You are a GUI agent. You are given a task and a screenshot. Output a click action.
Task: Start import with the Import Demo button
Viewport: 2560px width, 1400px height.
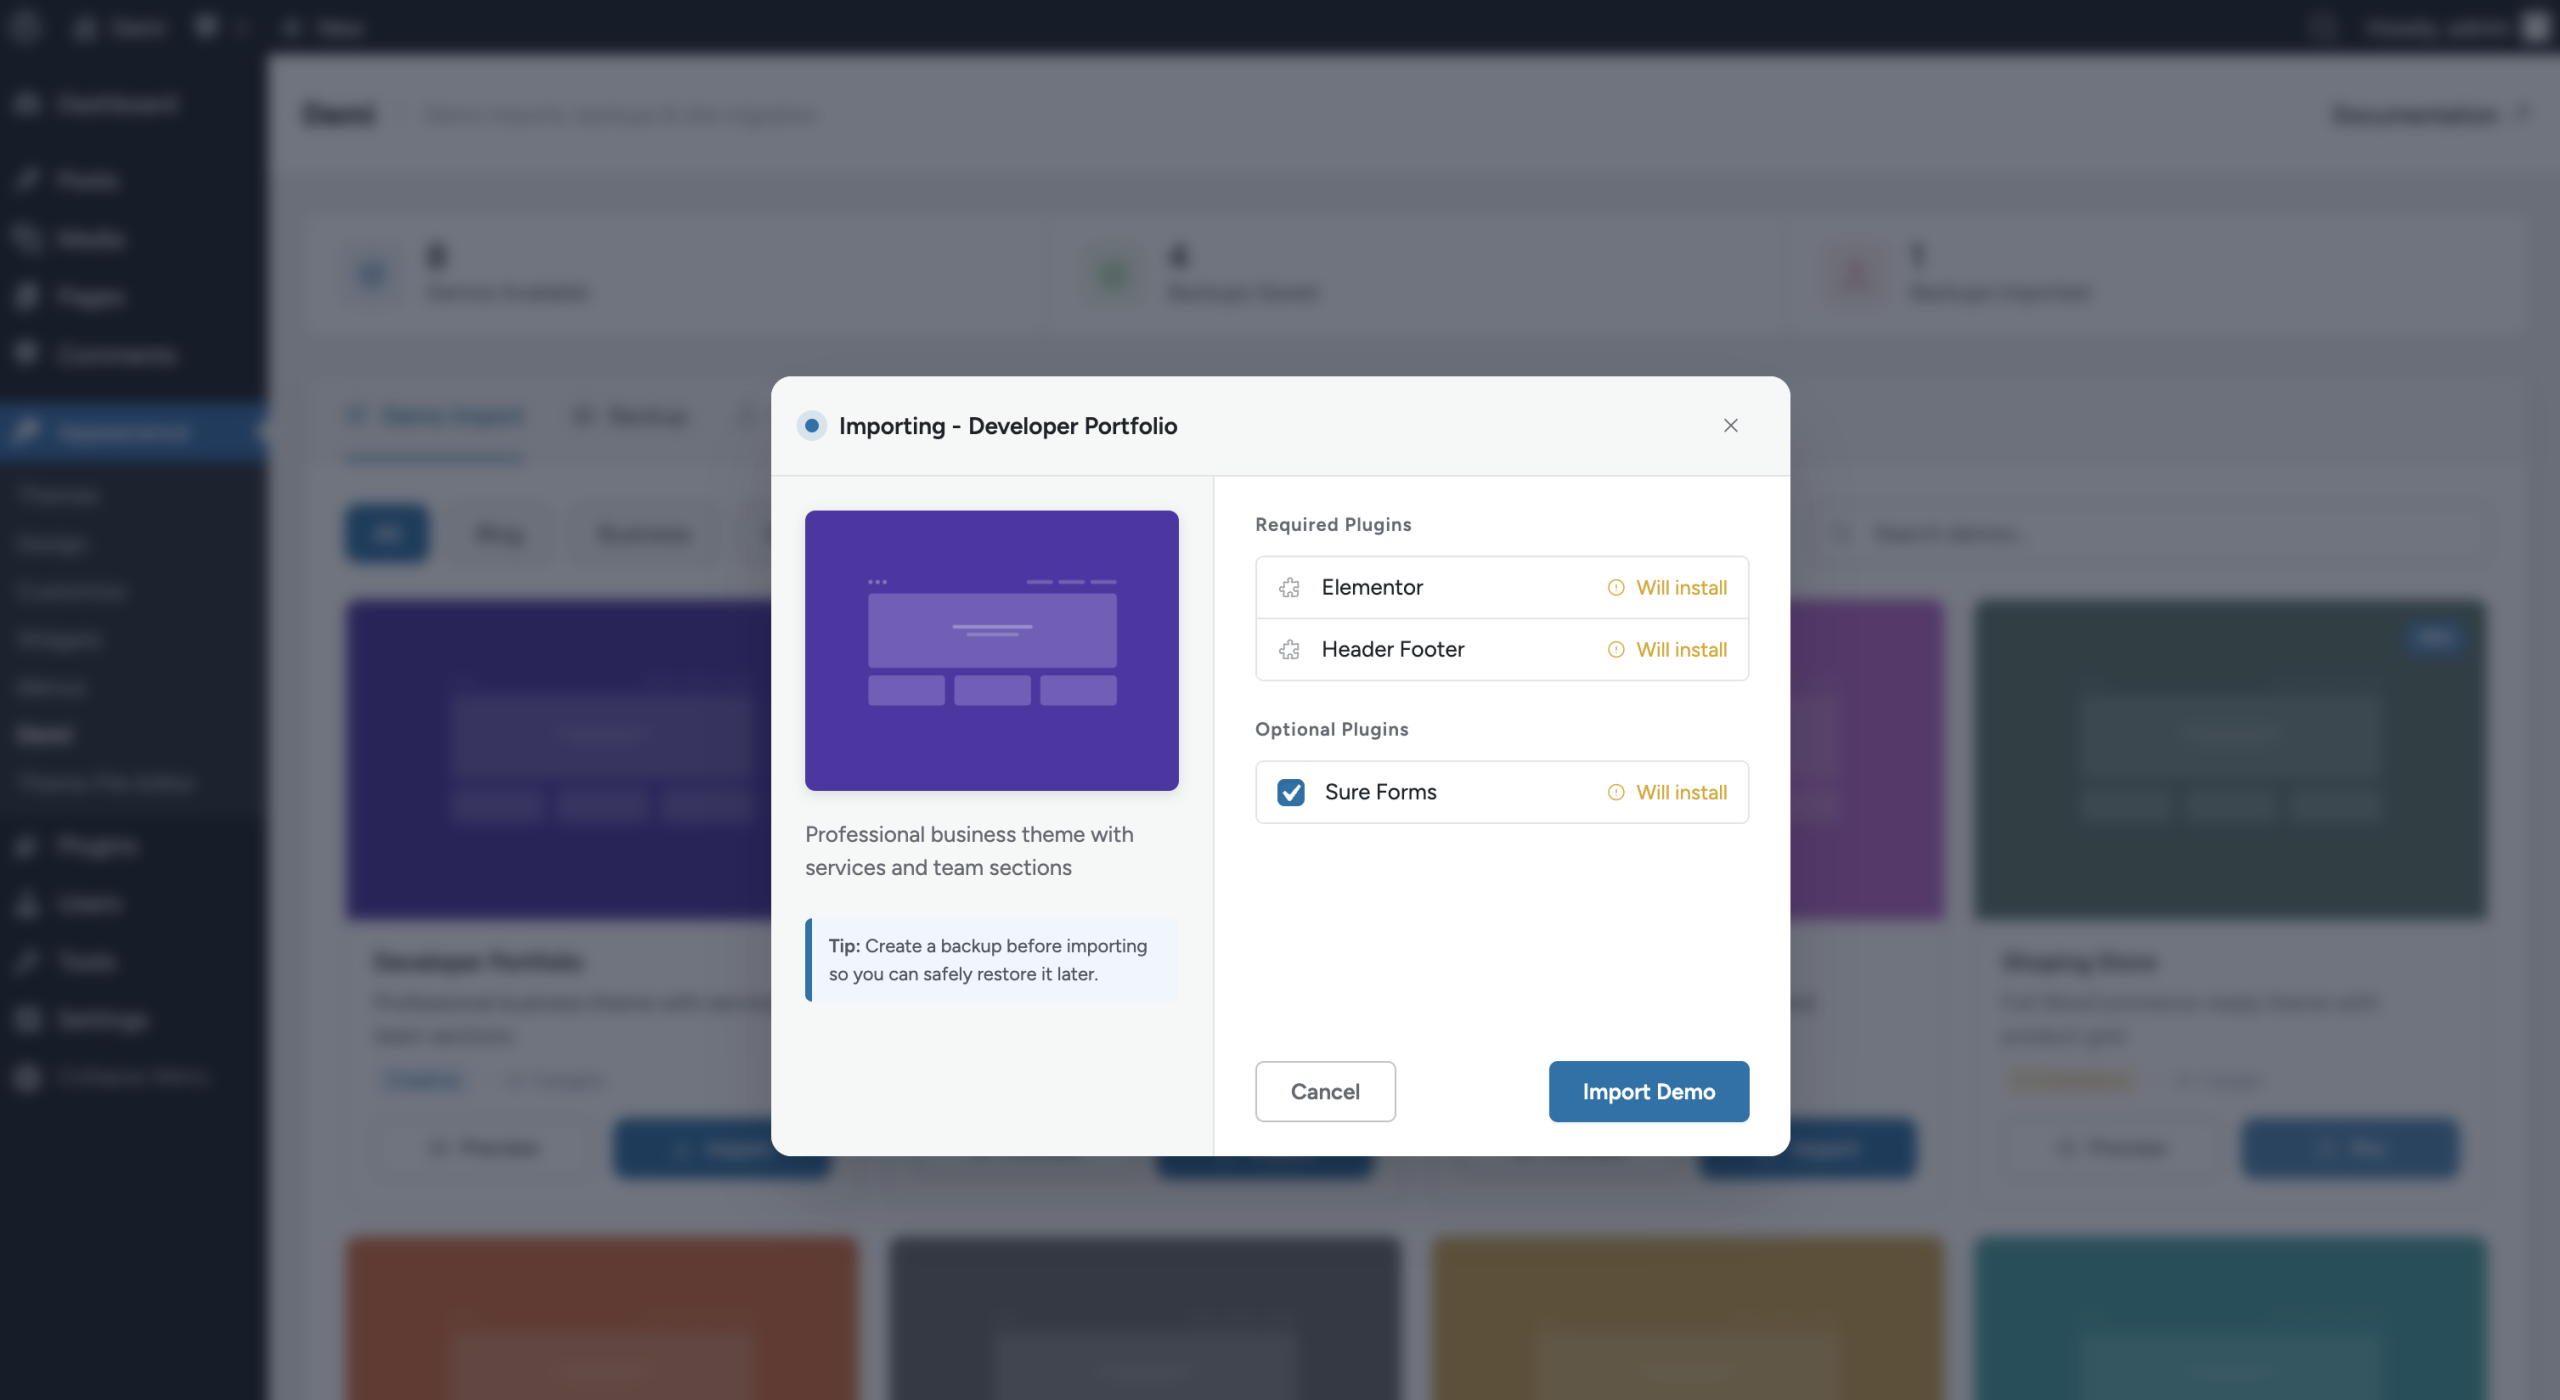1648,1091
